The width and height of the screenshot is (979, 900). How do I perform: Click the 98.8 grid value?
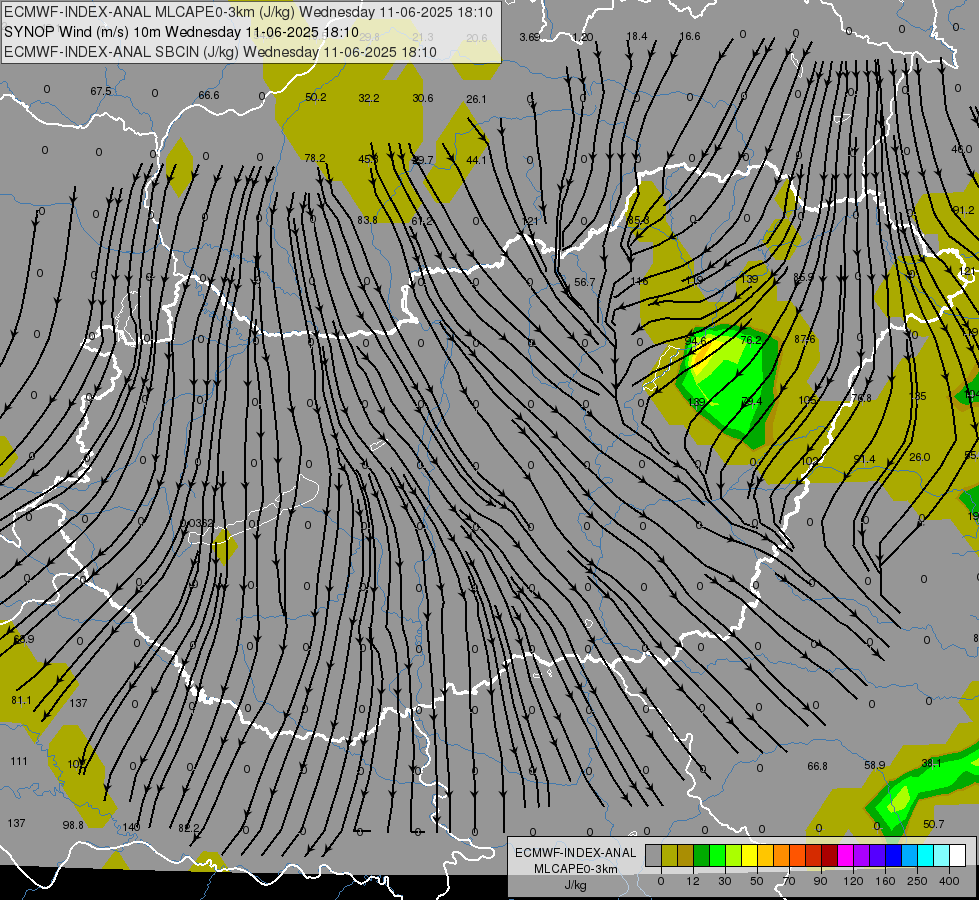click(73, 825)
